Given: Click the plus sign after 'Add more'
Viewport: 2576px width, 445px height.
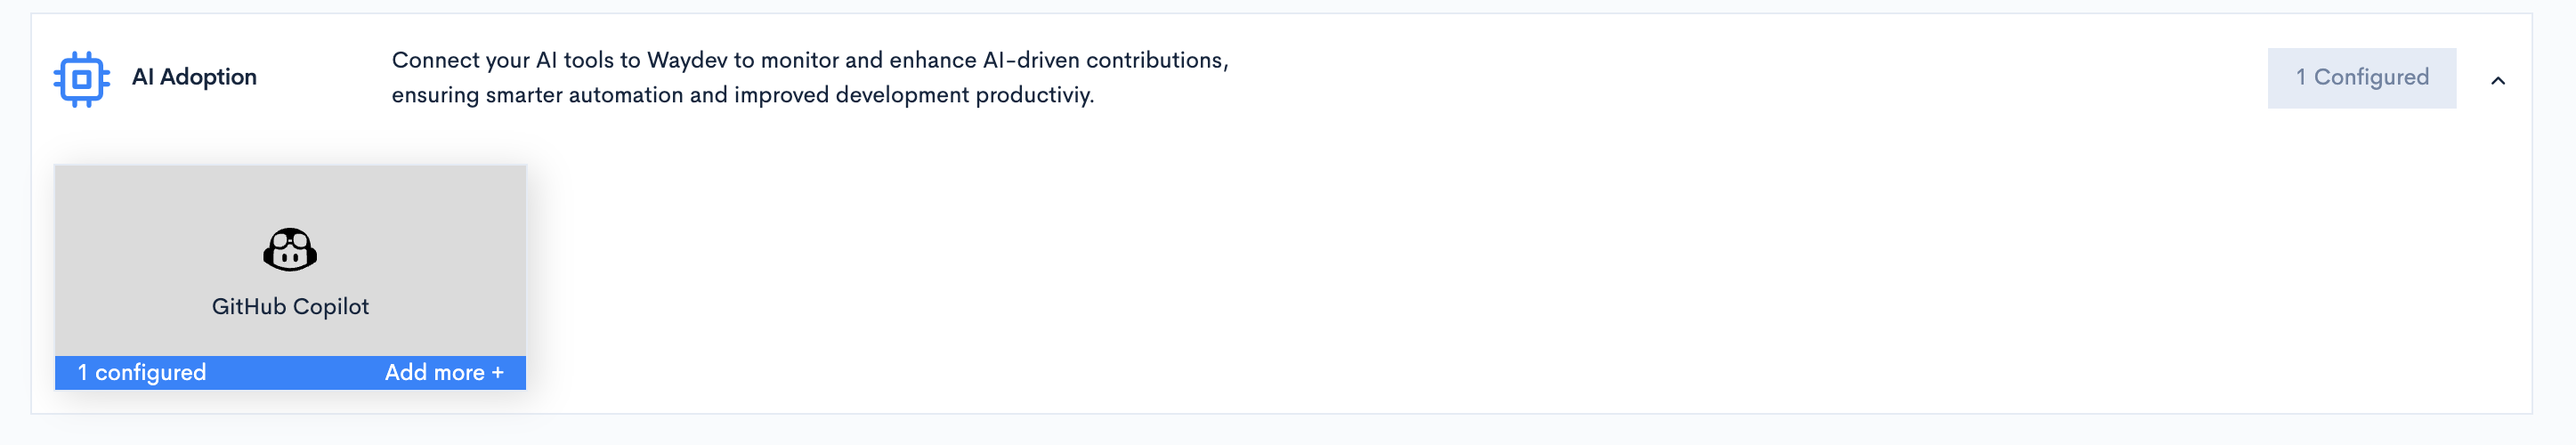Looking at the screenshot, I should pos(497,372).
